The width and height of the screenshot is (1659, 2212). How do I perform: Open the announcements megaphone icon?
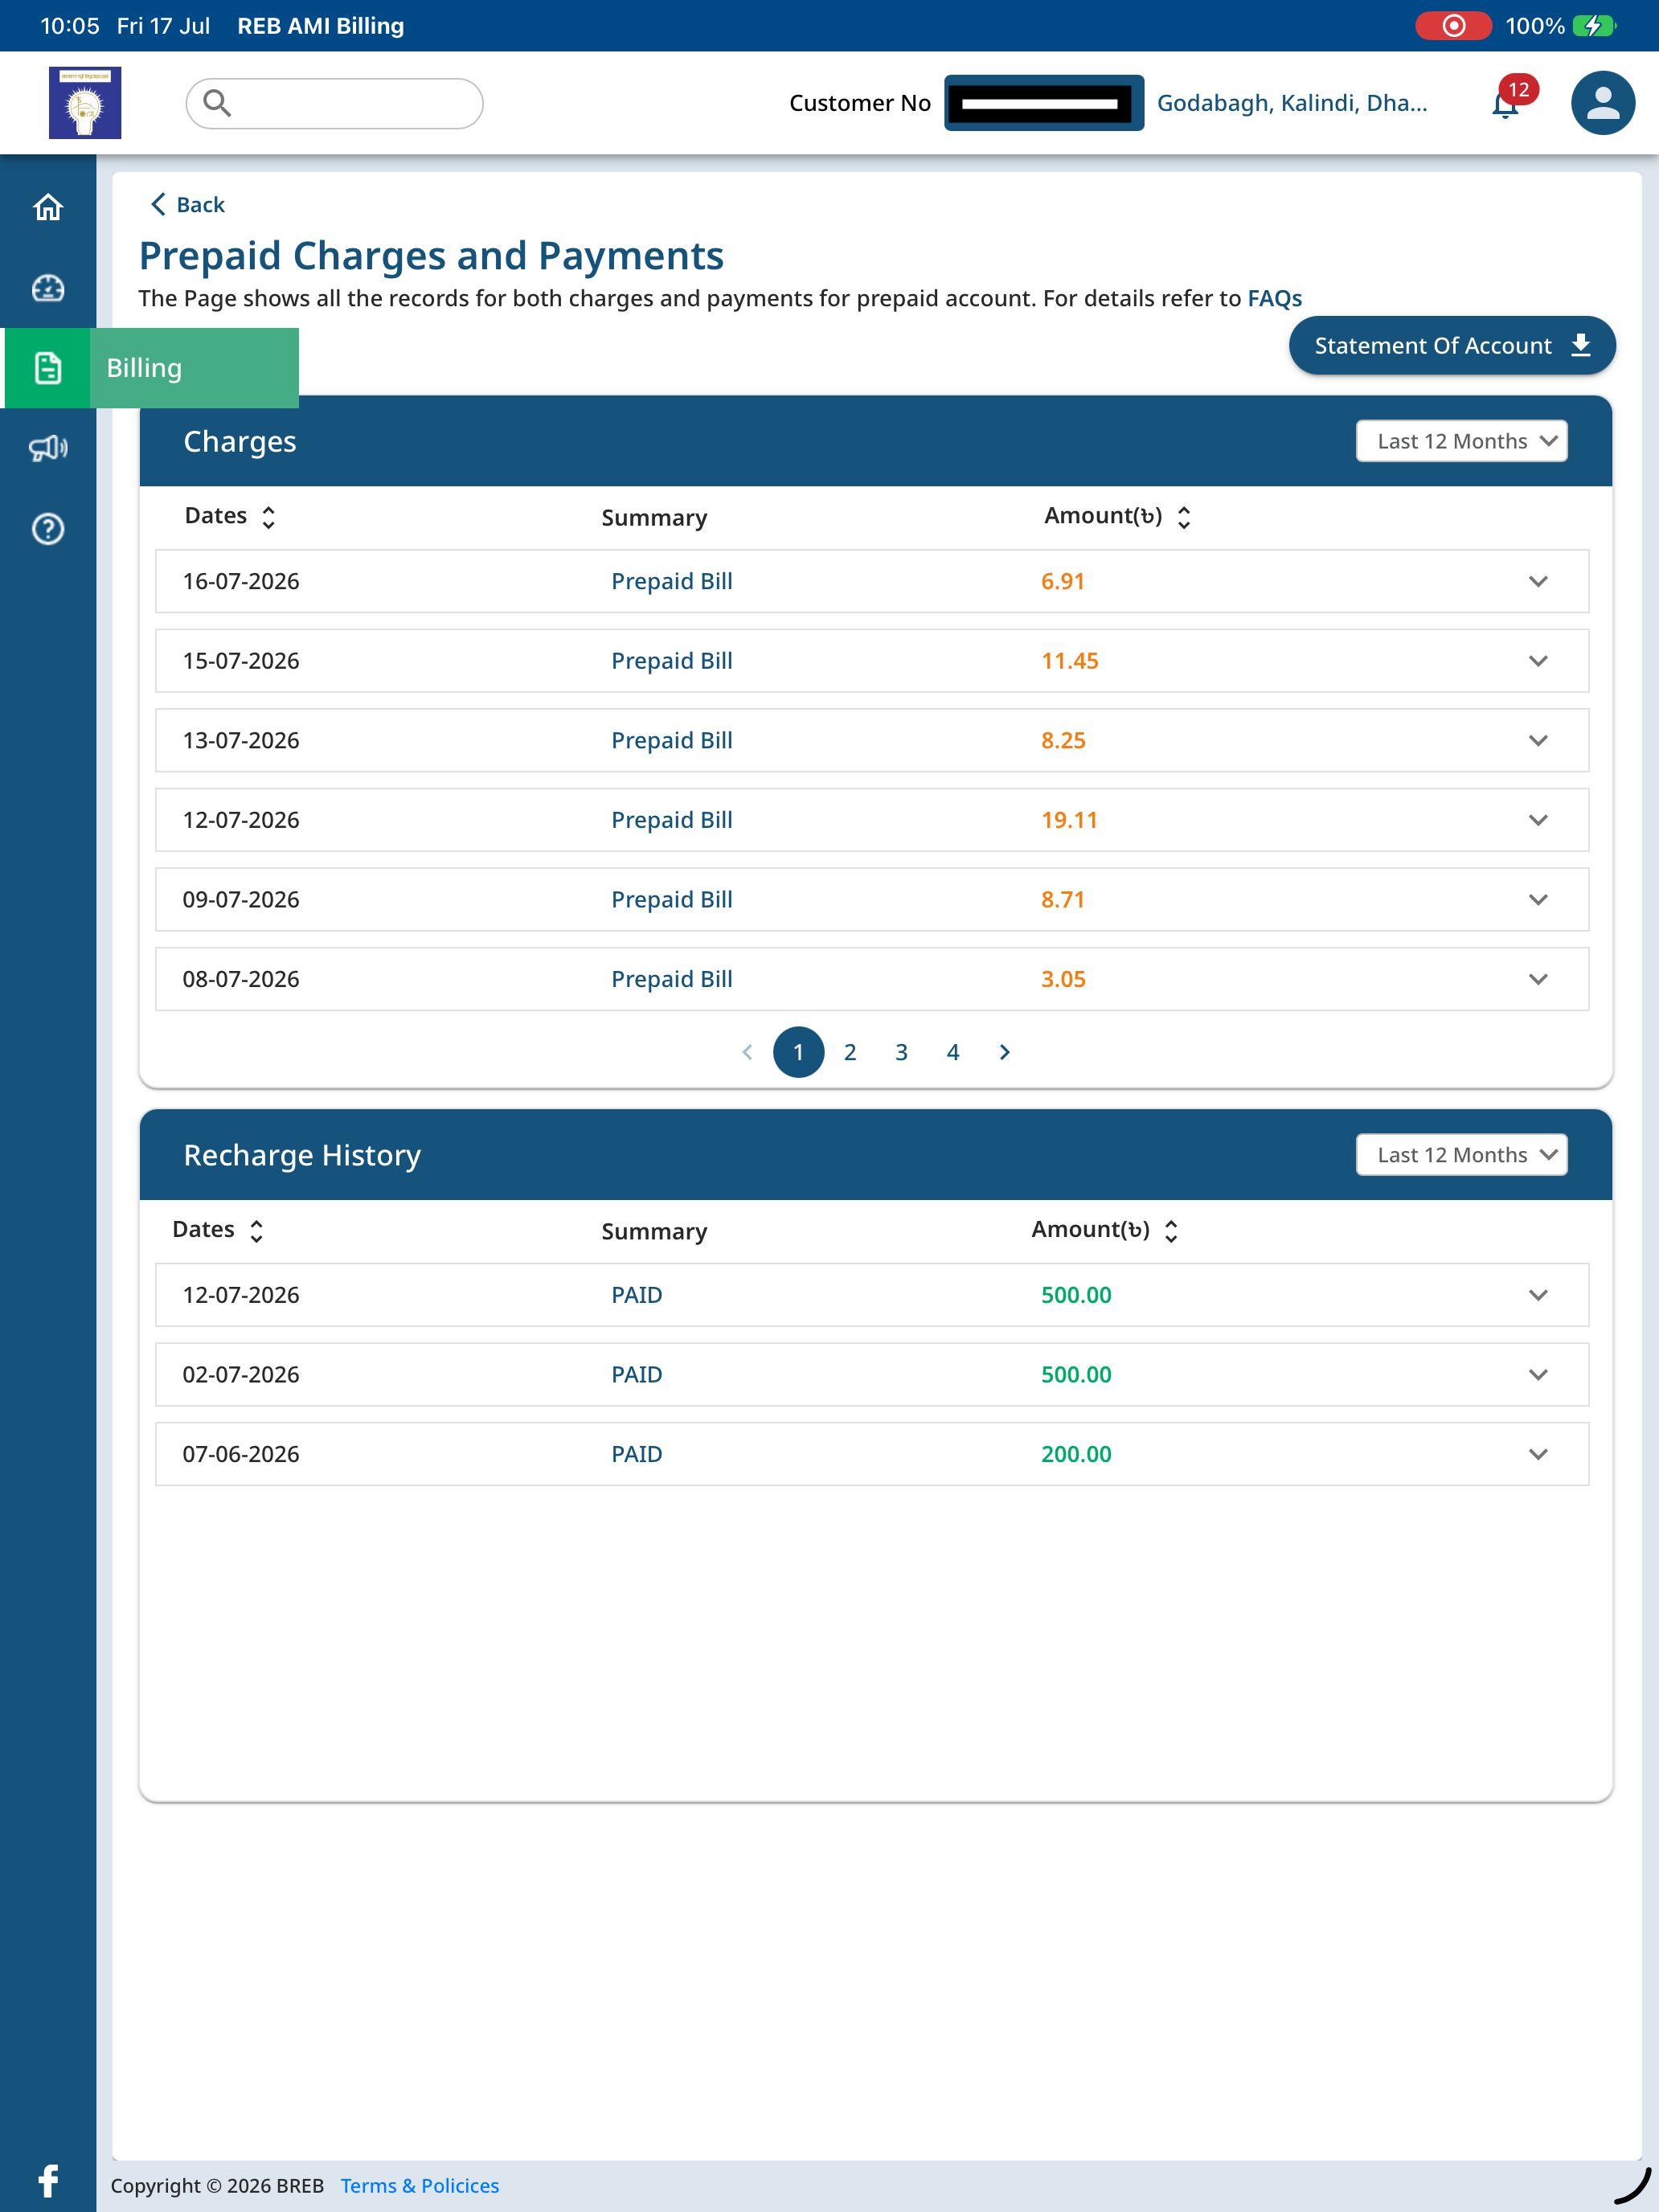pyautogui.click(x=48, y=448)
